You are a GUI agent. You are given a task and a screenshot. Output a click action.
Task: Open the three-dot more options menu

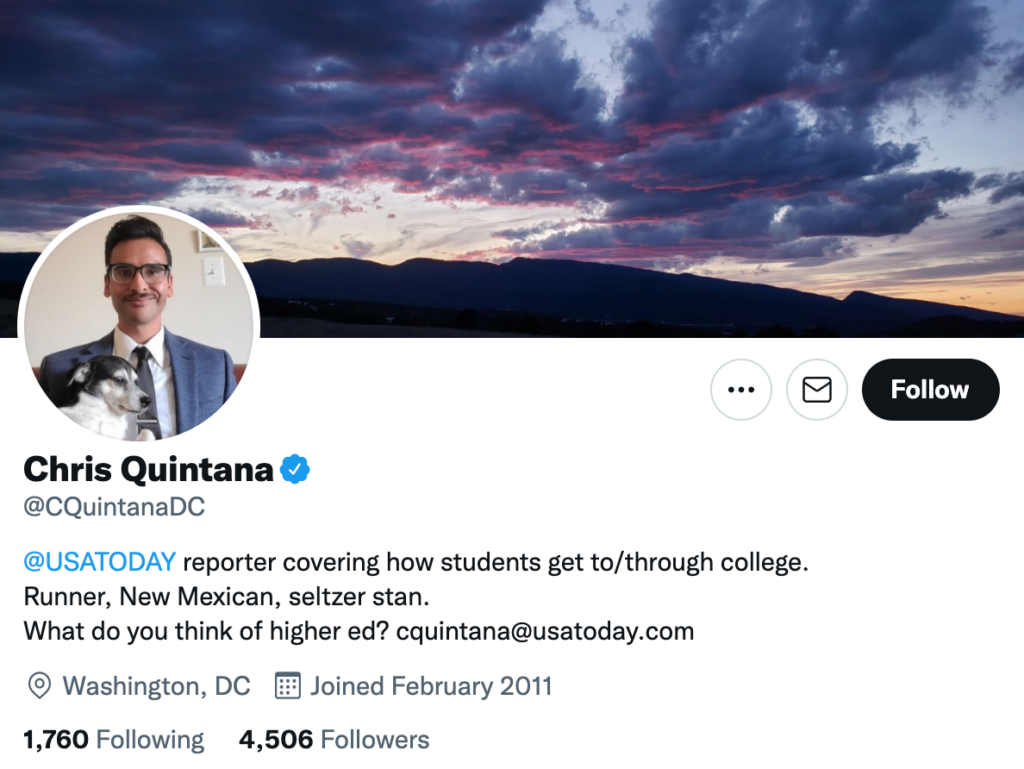click(741, 389)
